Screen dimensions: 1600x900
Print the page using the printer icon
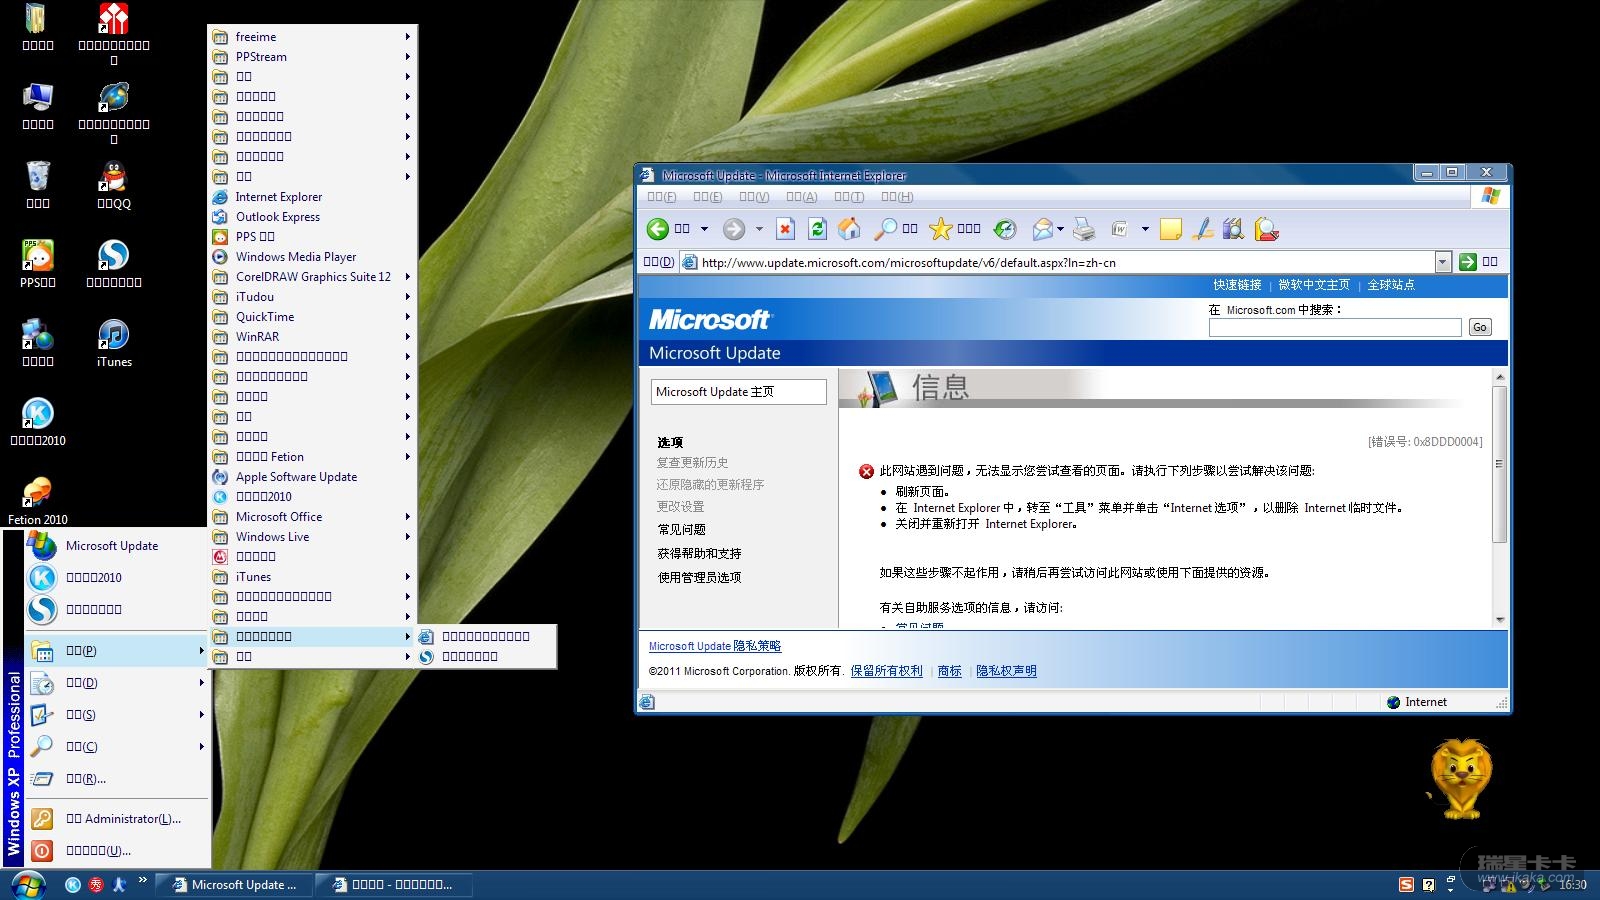(x=1084, y=229)
